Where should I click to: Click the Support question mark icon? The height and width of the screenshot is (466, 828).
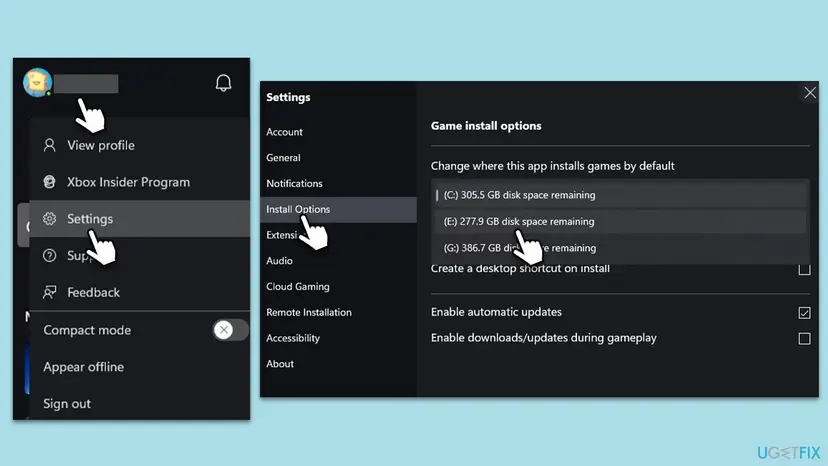[x=50, y=256]
